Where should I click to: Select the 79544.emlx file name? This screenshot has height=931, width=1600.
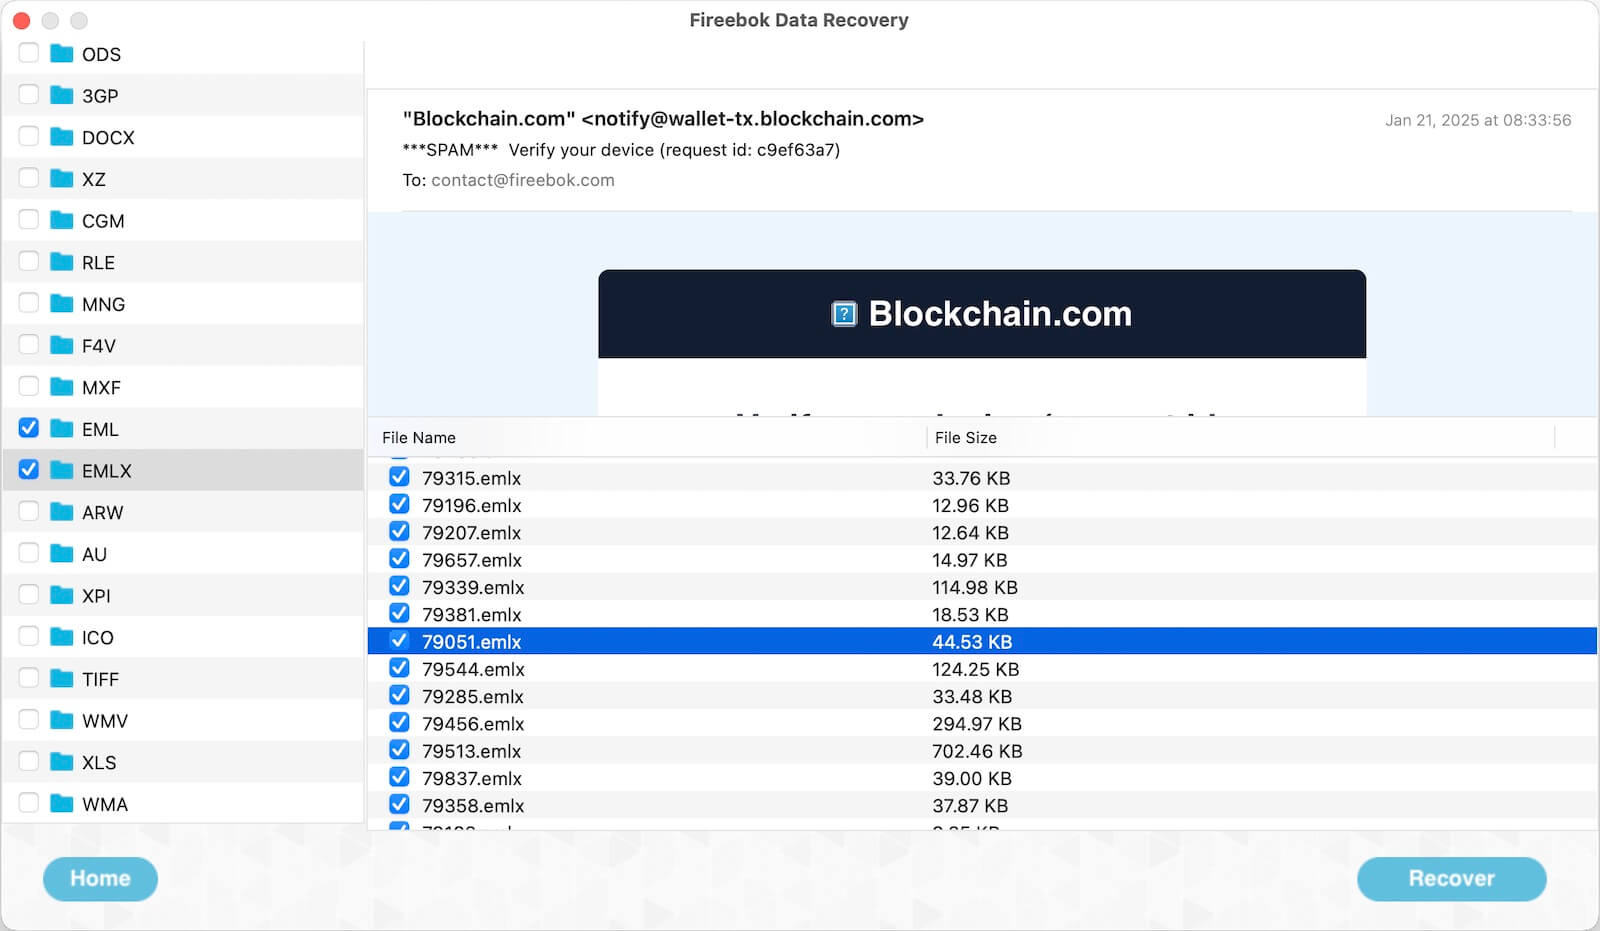point(473,669)
